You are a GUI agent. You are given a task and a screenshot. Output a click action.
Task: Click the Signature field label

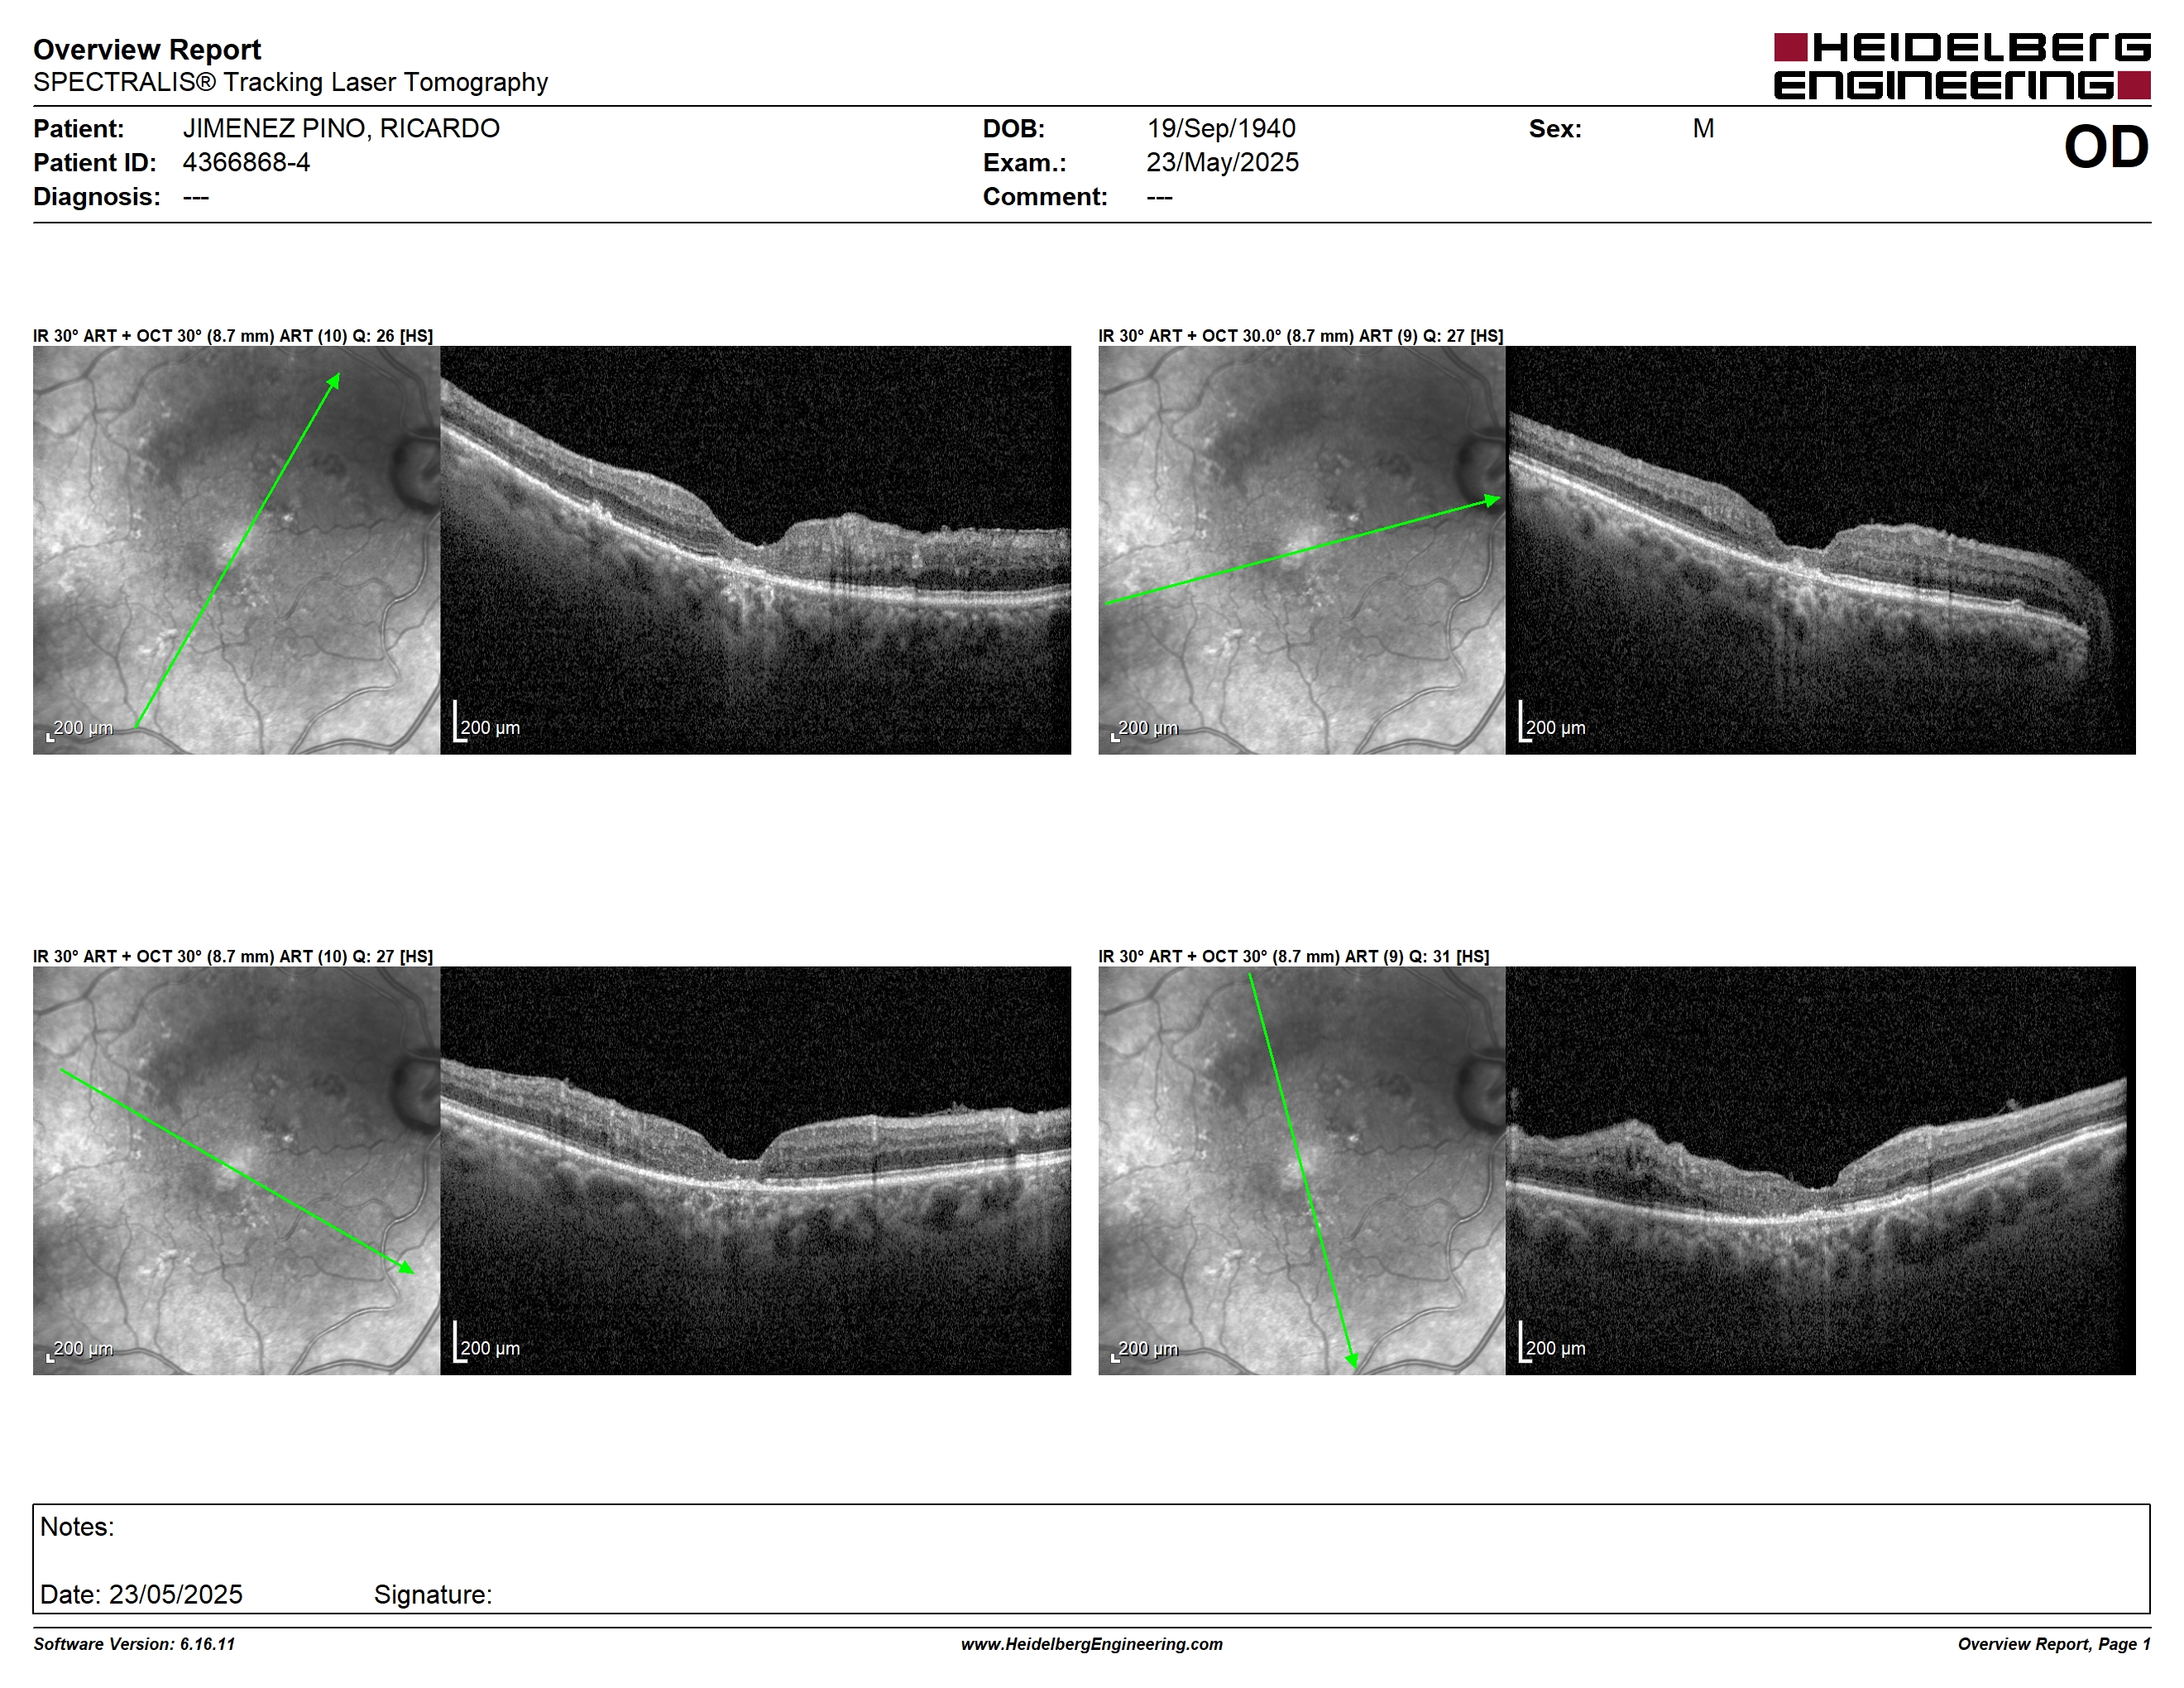click(433, 1594)
